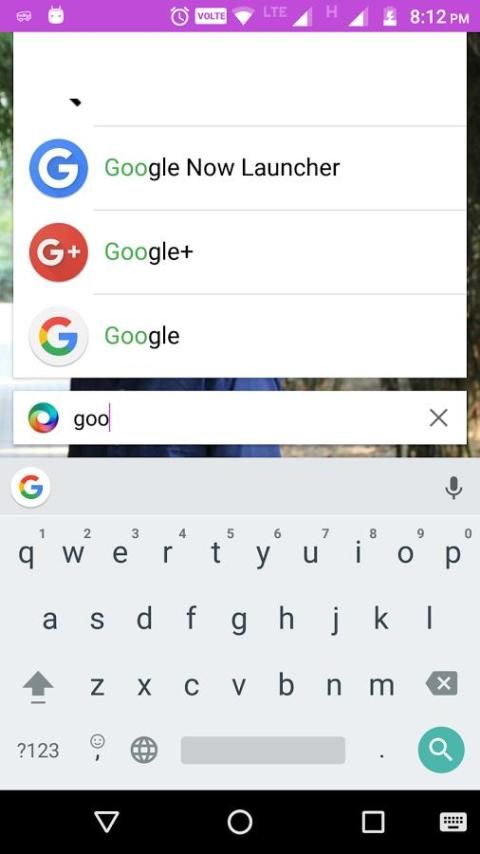Image resolution: width=480 pixels, height=854 pixels.
Task: Focus the search field containing goo
Action: point(240,418)
